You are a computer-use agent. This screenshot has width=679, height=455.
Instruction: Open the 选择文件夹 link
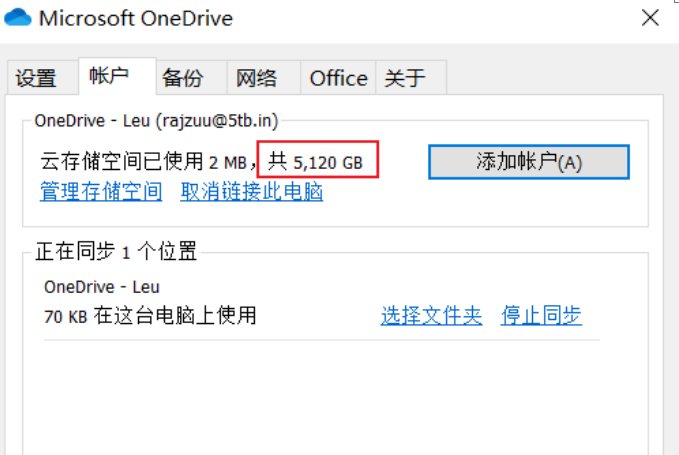click(431, 315)
